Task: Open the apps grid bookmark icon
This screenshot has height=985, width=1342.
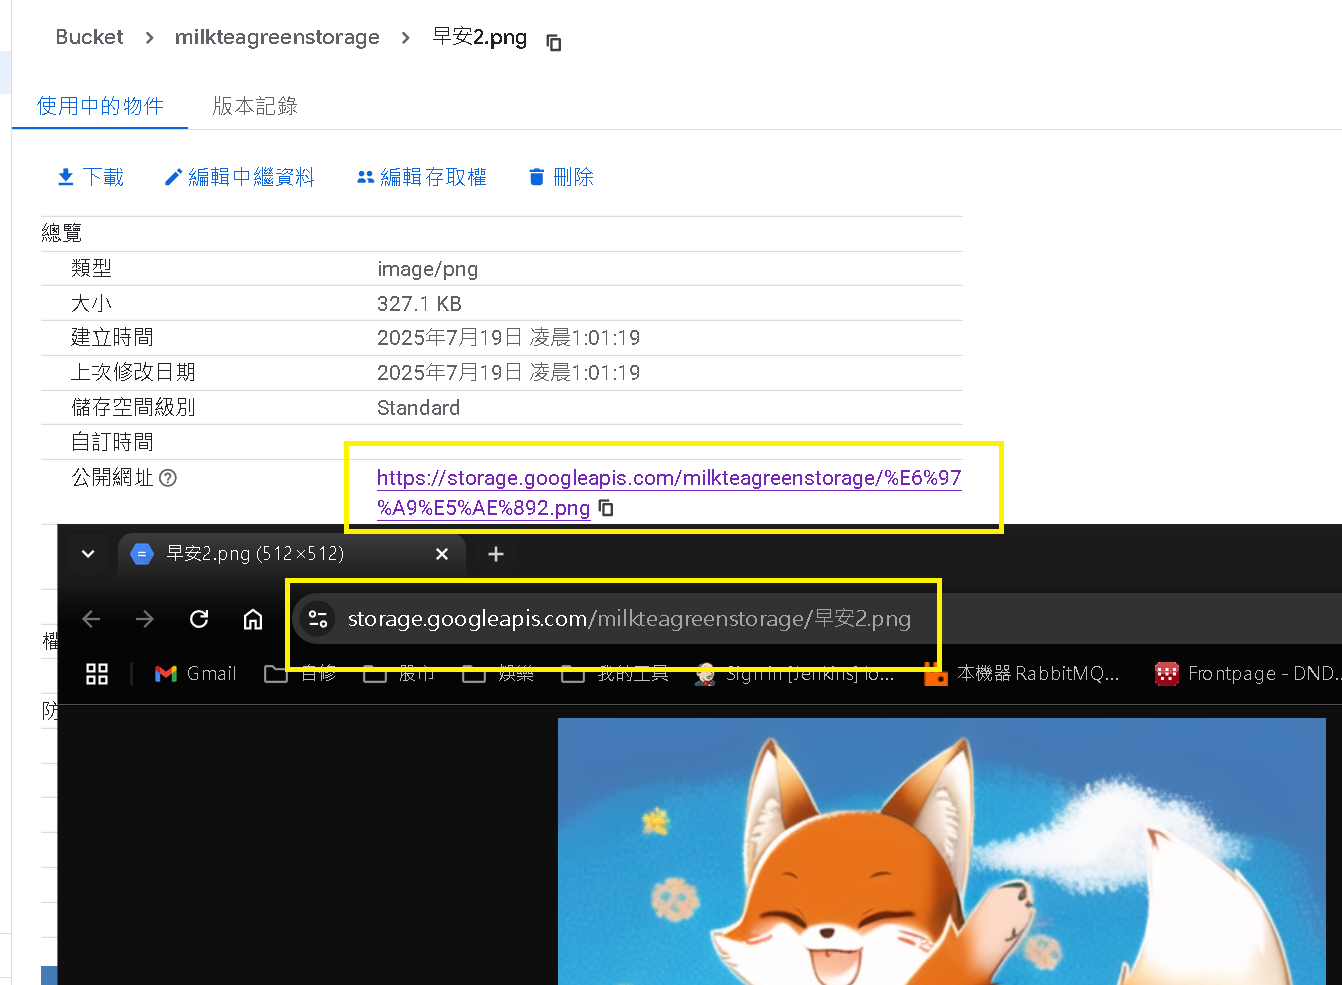Action: 97,674
